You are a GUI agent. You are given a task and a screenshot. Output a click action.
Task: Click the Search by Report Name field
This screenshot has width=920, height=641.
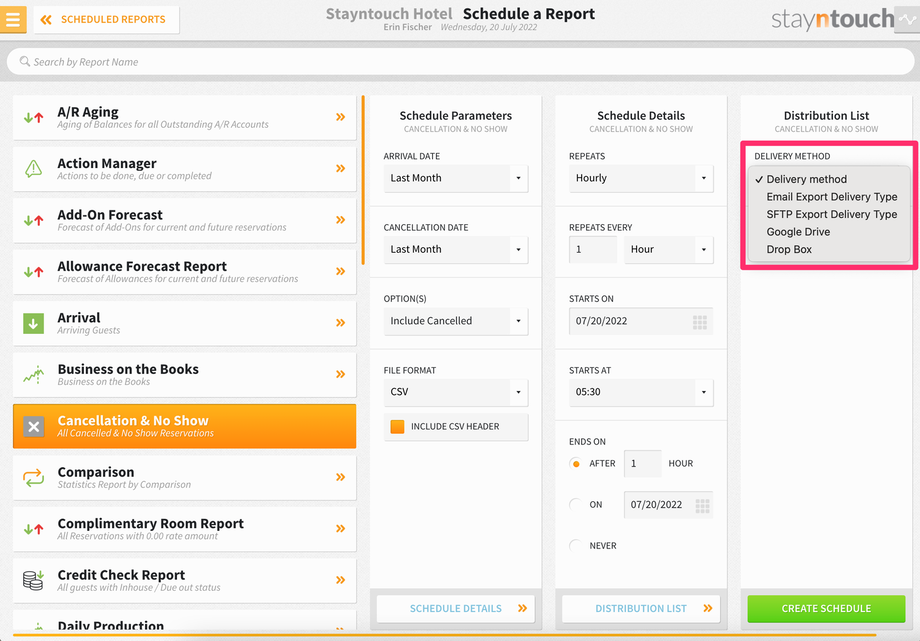(460, 62)
